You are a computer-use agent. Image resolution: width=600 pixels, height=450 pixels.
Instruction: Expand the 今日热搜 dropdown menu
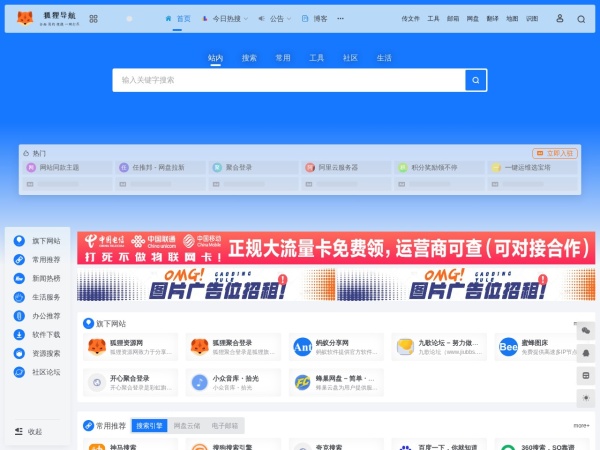pyautogui.click(x=225, y=18)
